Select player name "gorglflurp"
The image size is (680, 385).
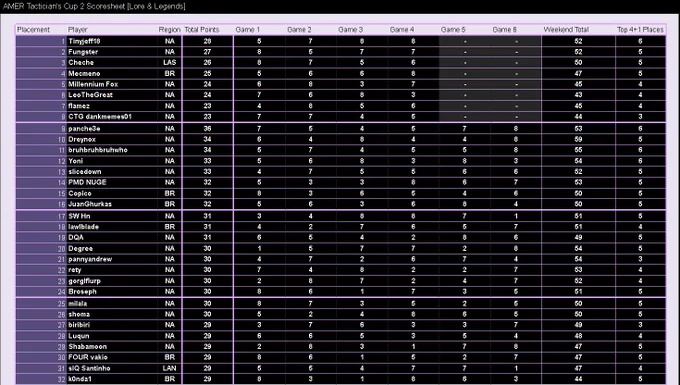(x=85, y=281)
